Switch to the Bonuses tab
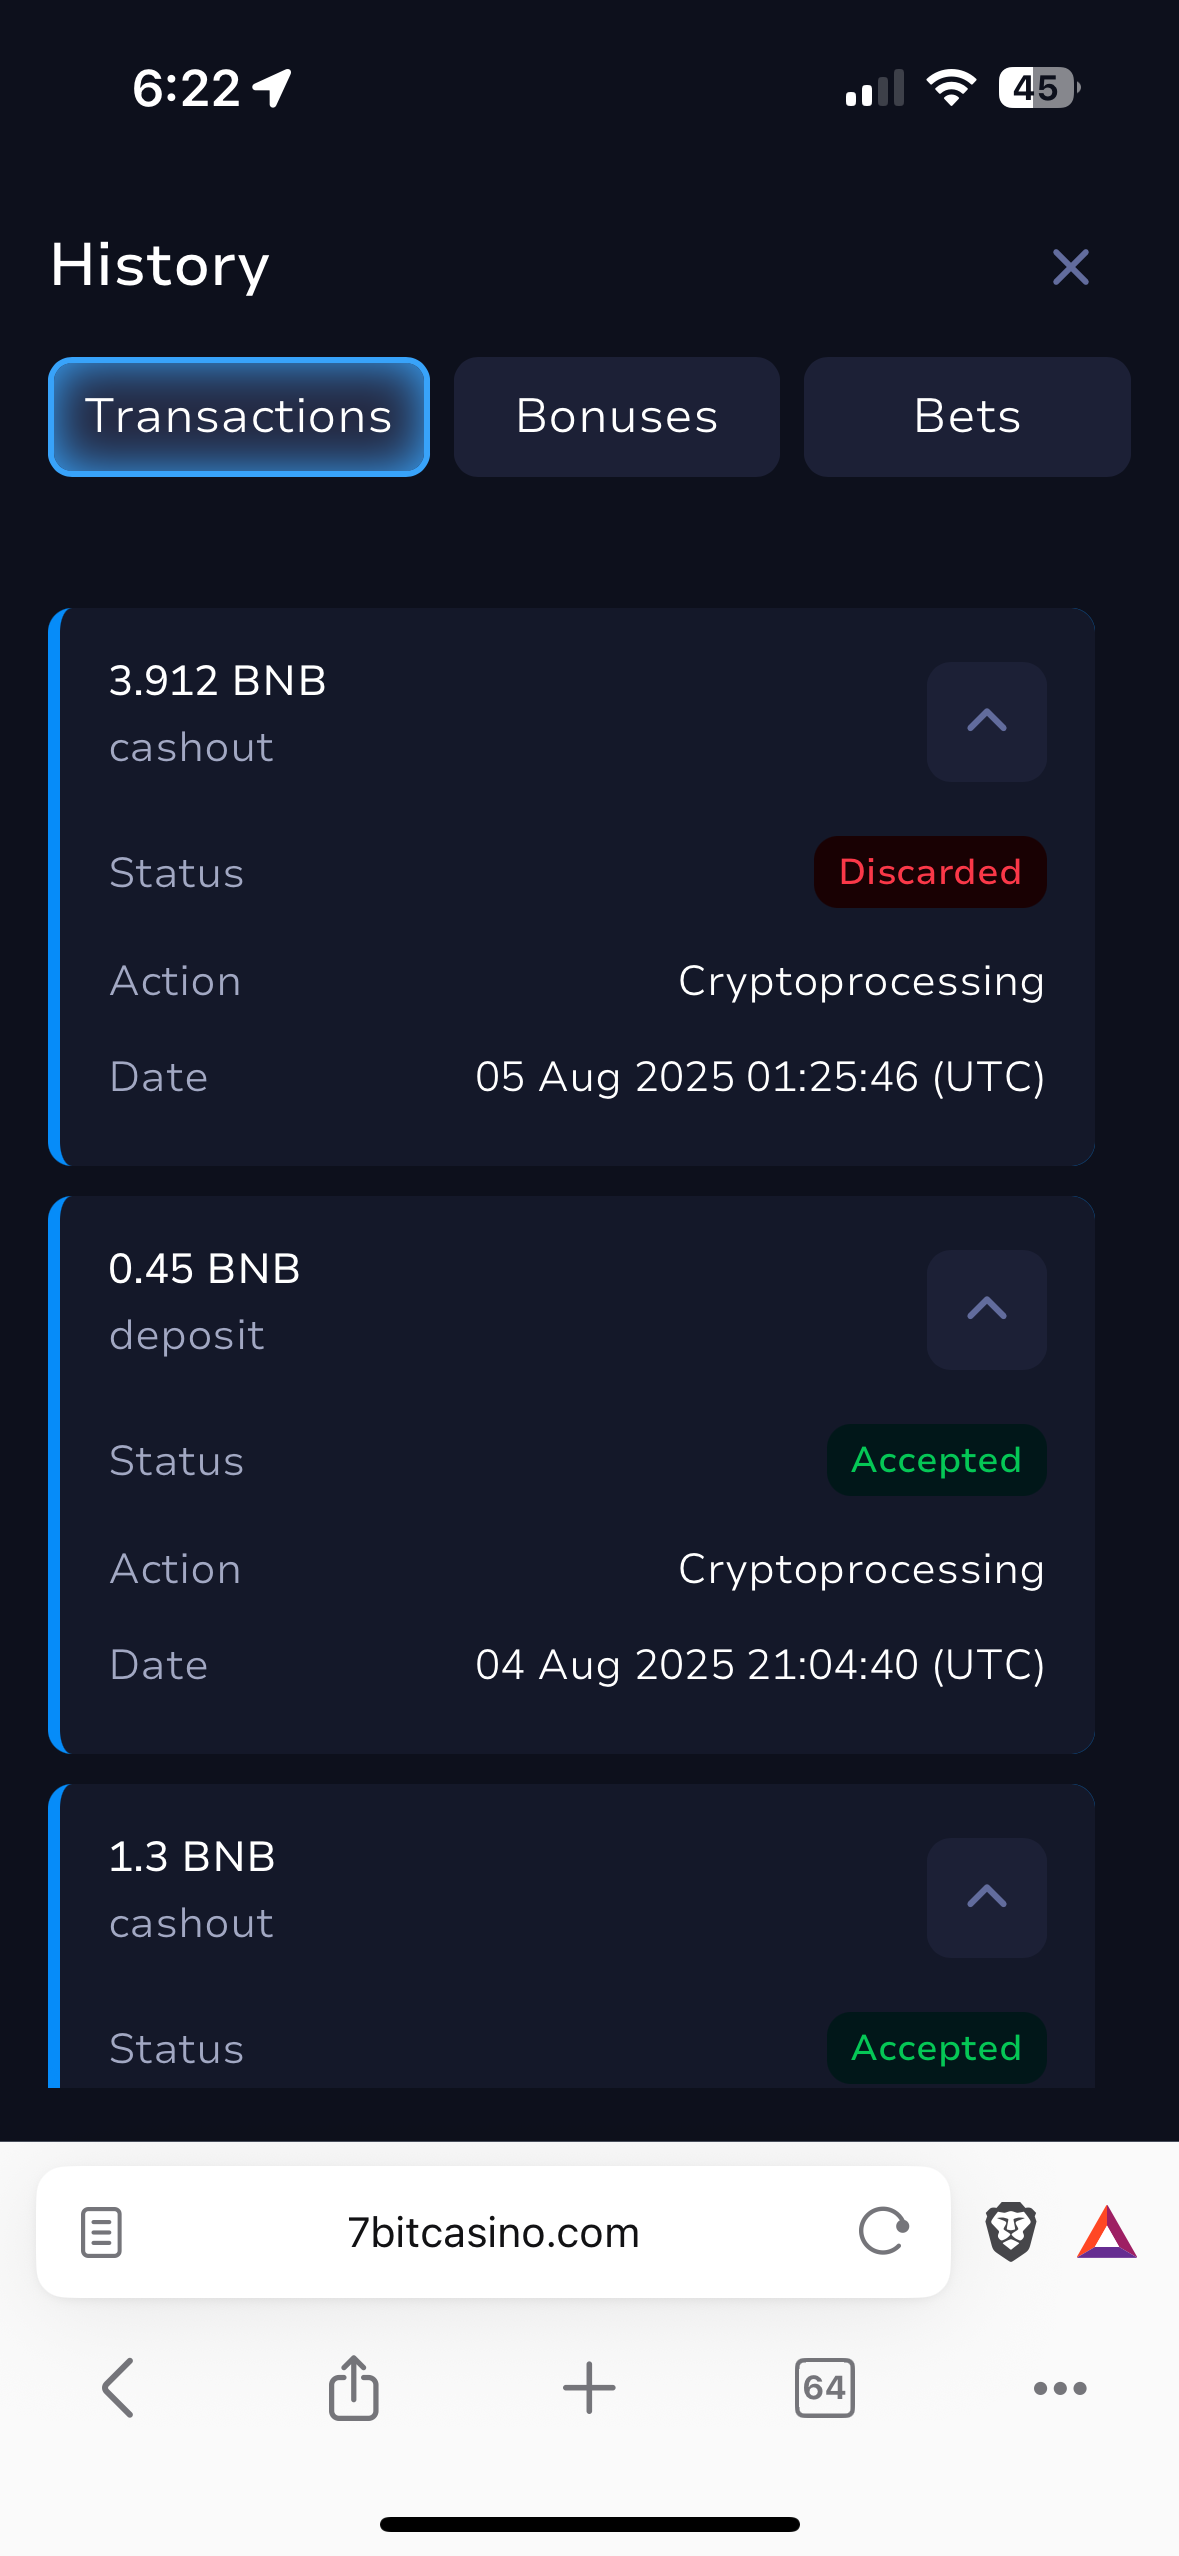 616,417
